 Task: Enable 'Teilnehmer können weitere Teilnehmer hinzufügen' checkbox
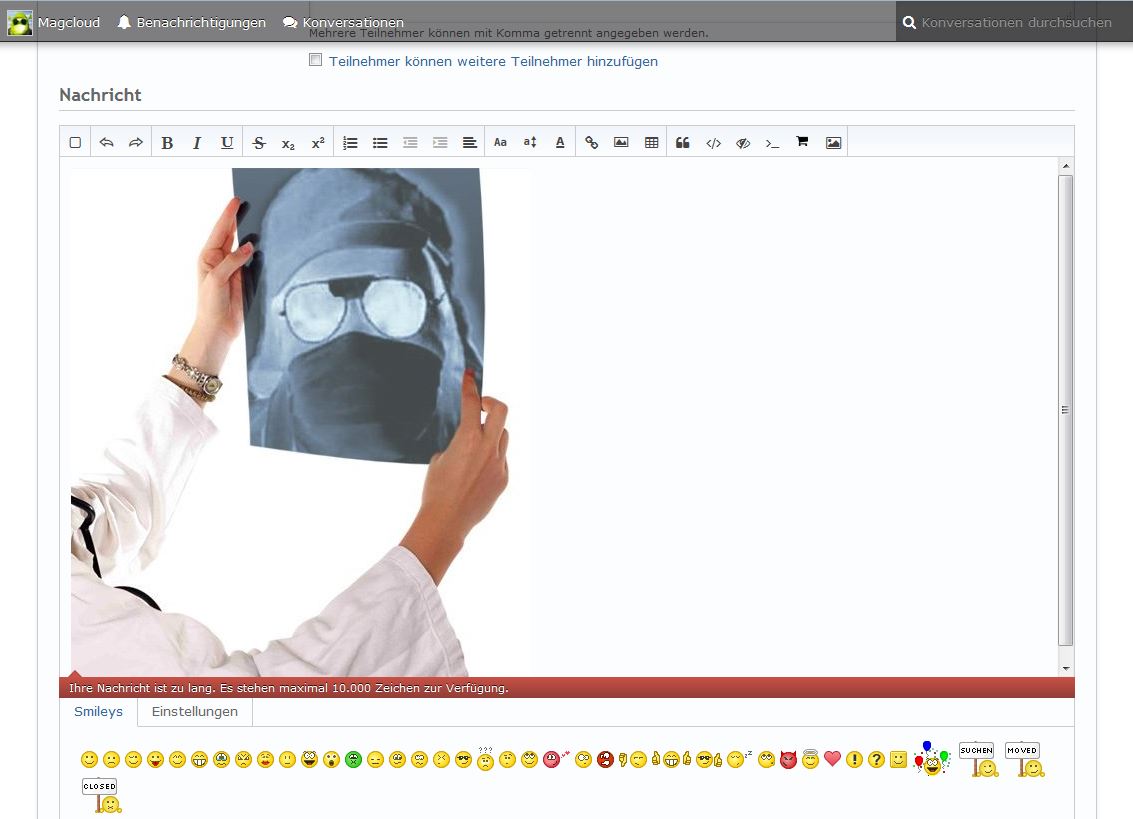pos(316,60)
